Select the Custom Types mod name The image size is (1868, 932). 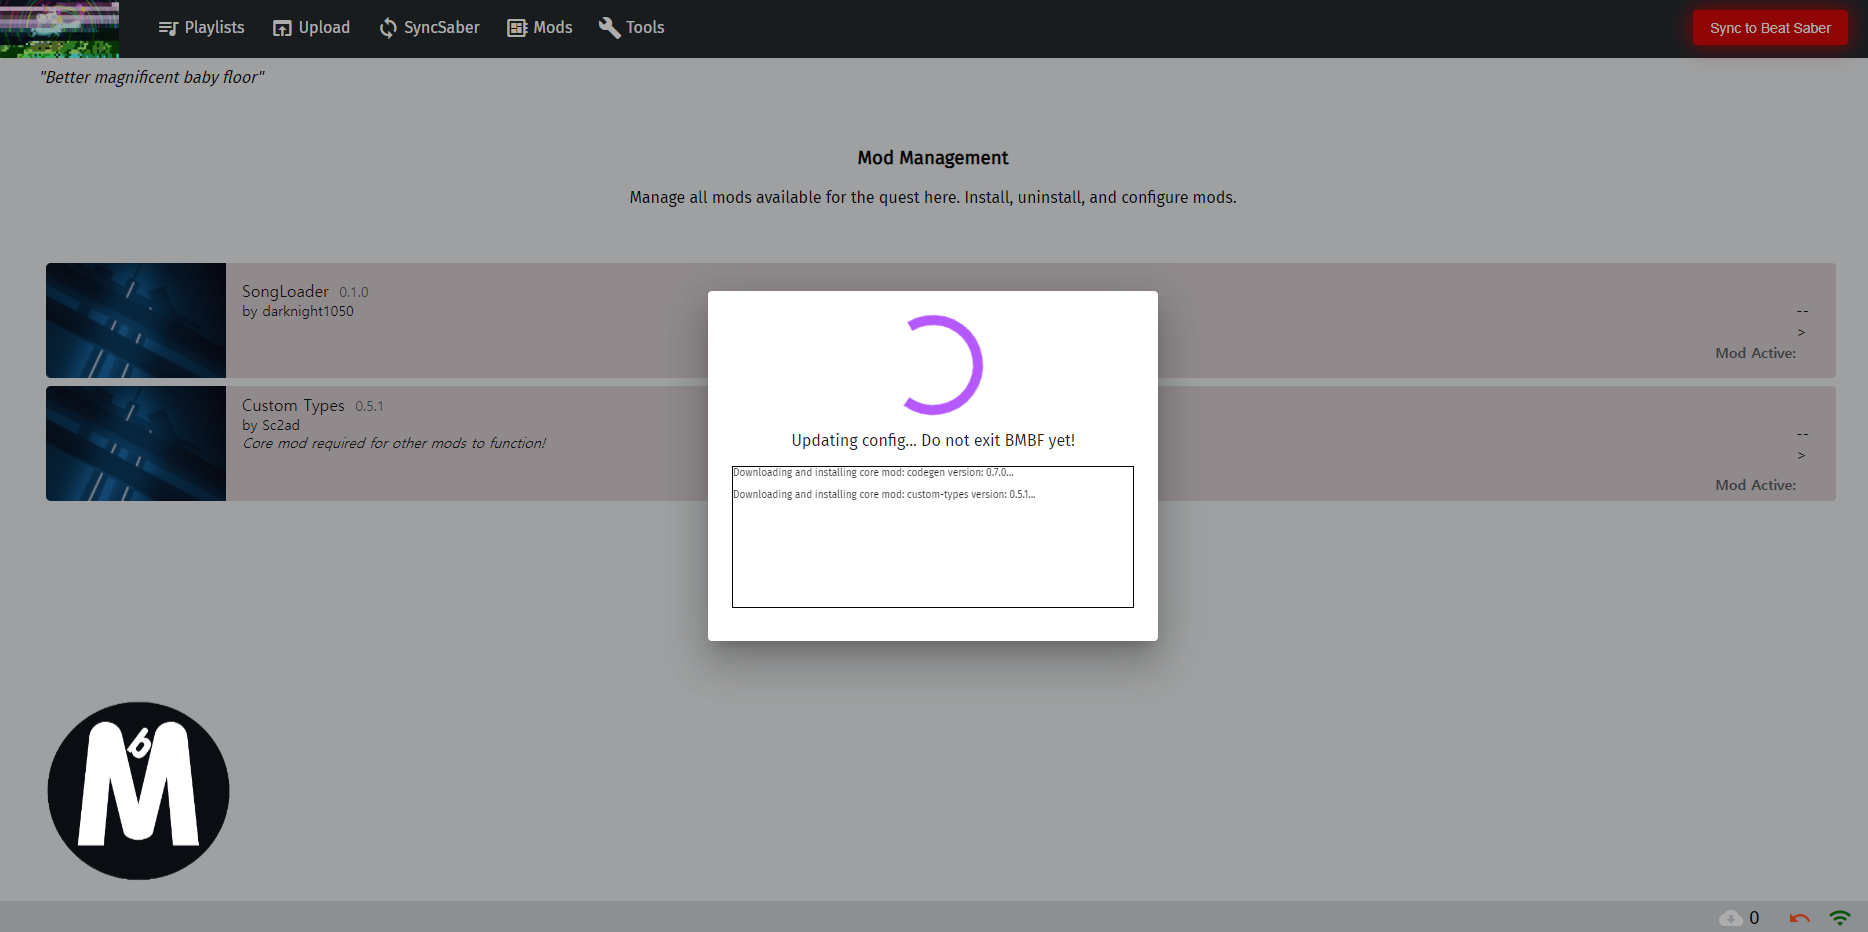[x=293, y=405]
